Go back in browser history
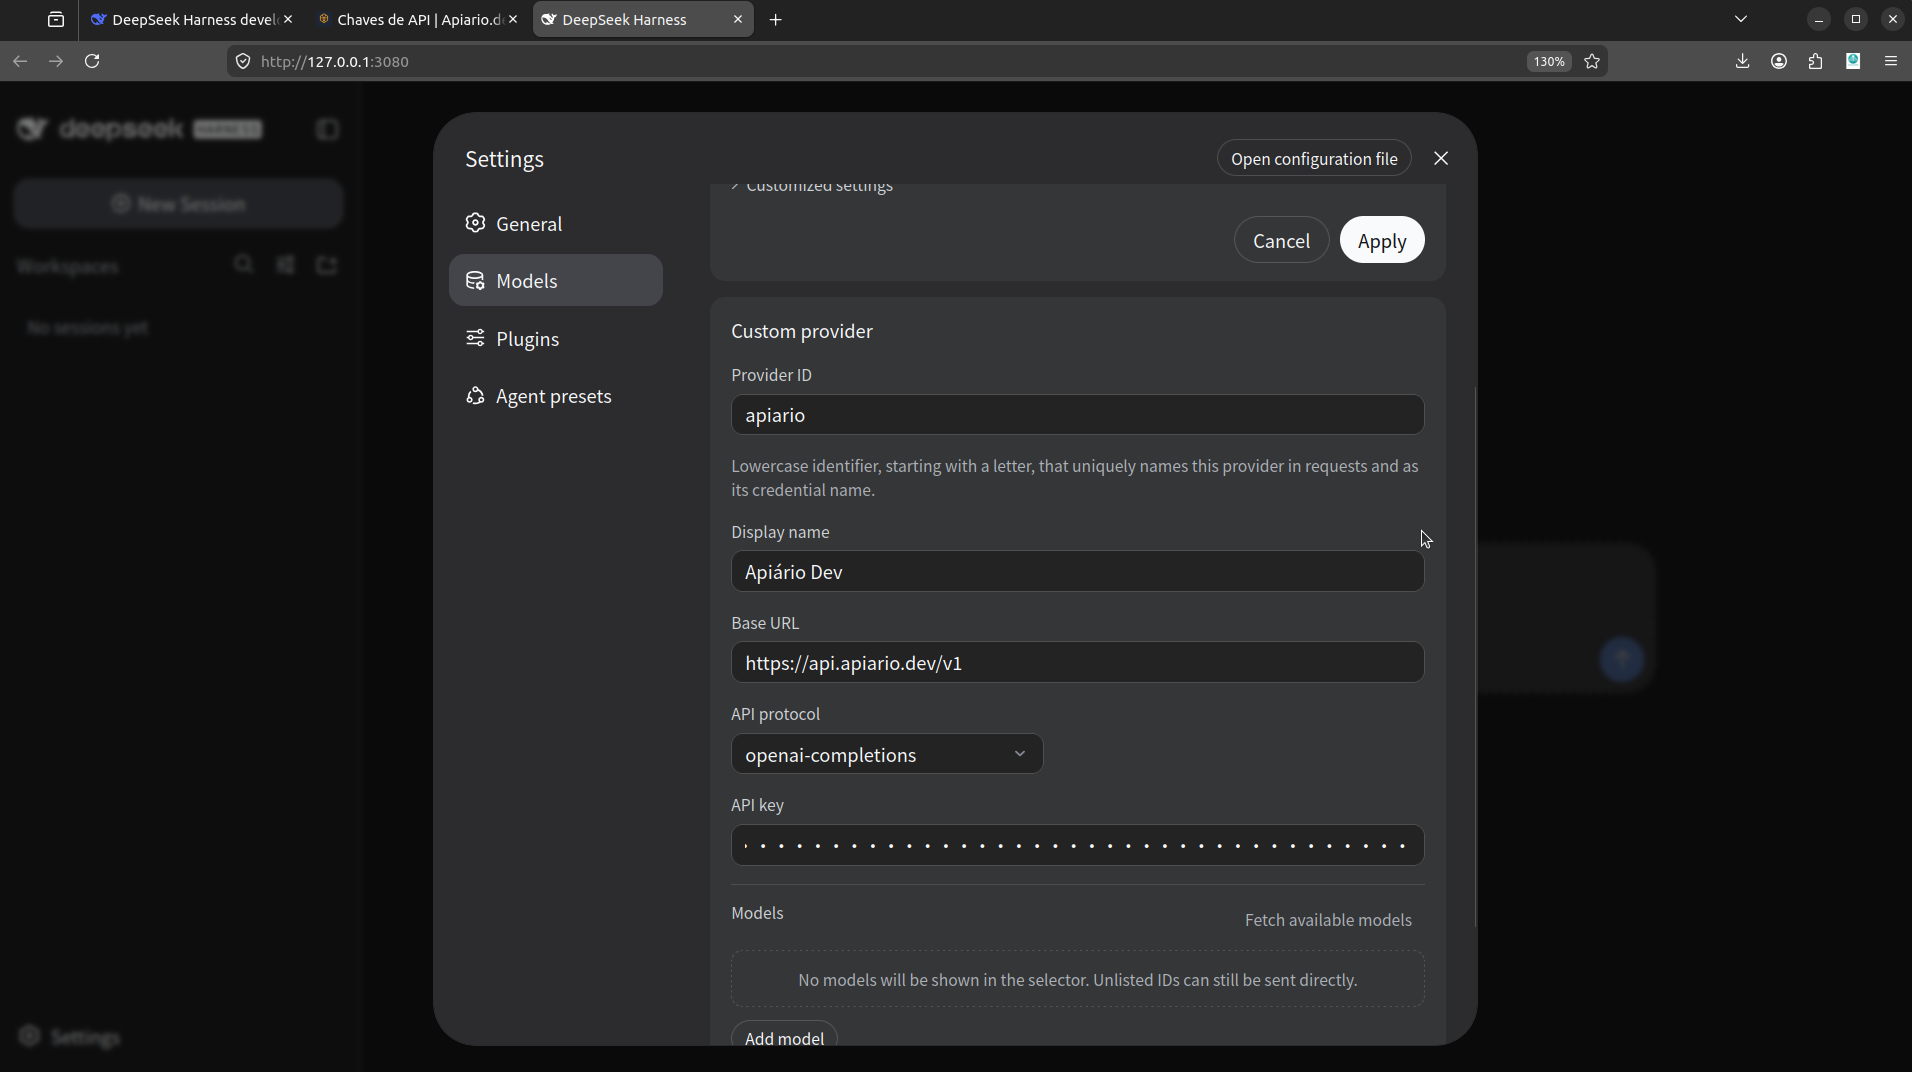1912x1072 pixels. pos(20,61)
